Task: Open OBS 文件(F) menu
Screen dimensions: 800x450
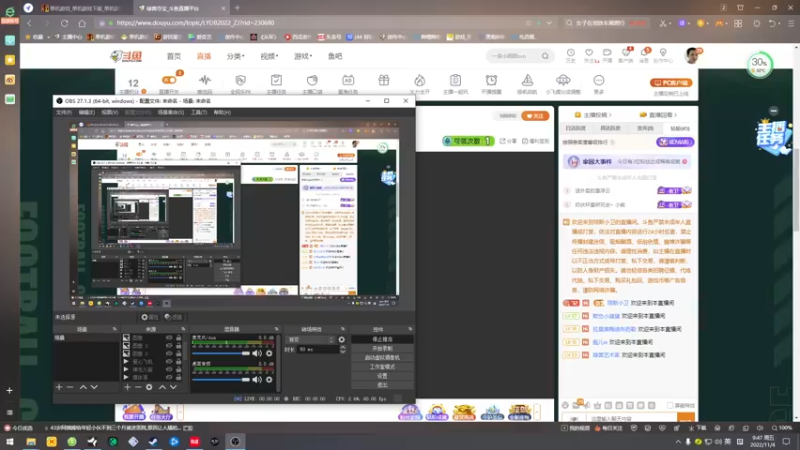Action: coord(64,112)
